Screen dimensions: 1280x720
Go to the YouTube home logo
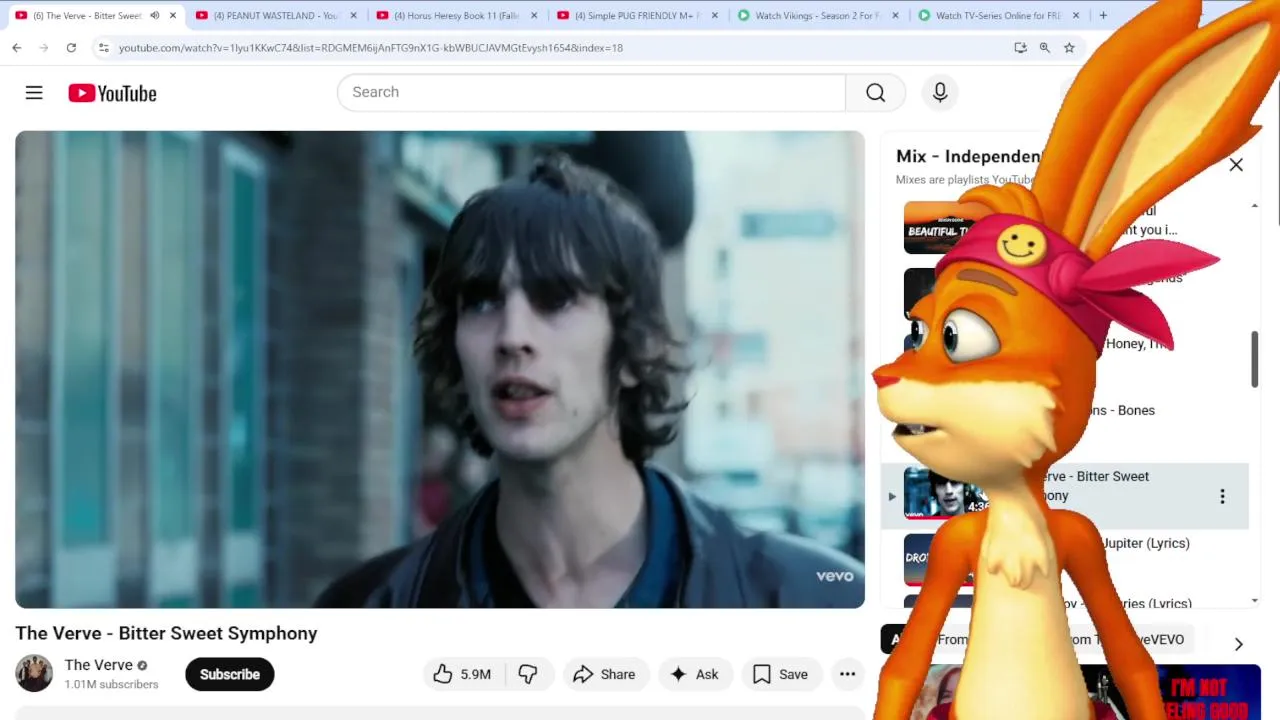pos(112,93)
